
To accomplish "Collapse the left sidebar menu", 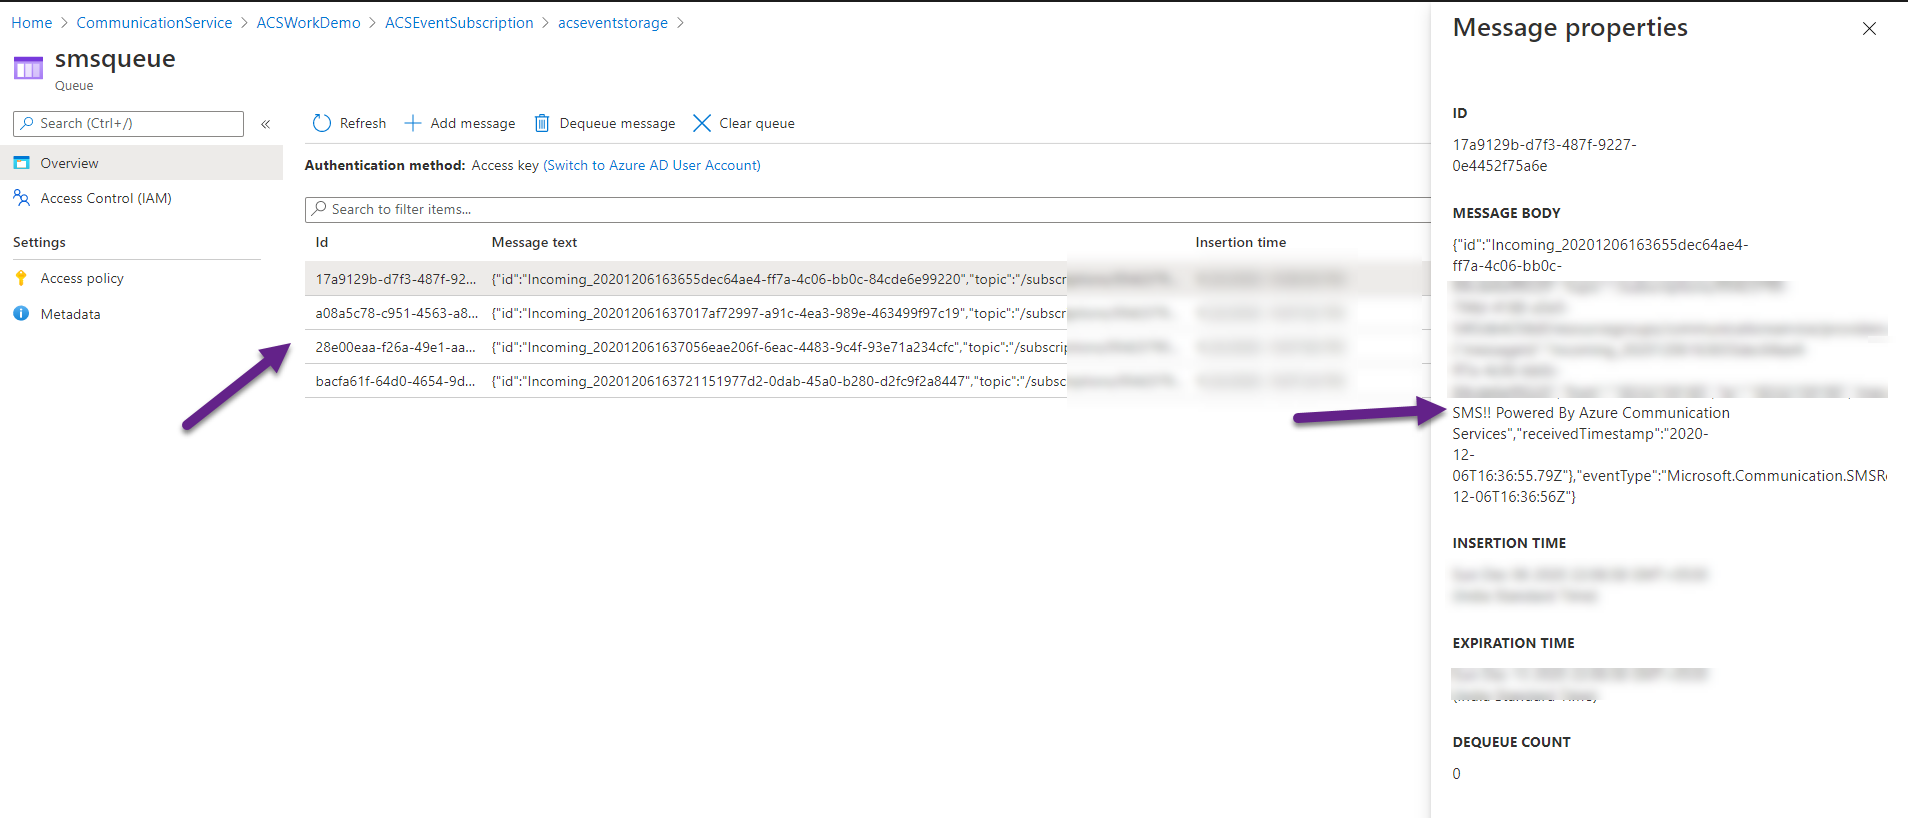I will (x=266, y=124).
